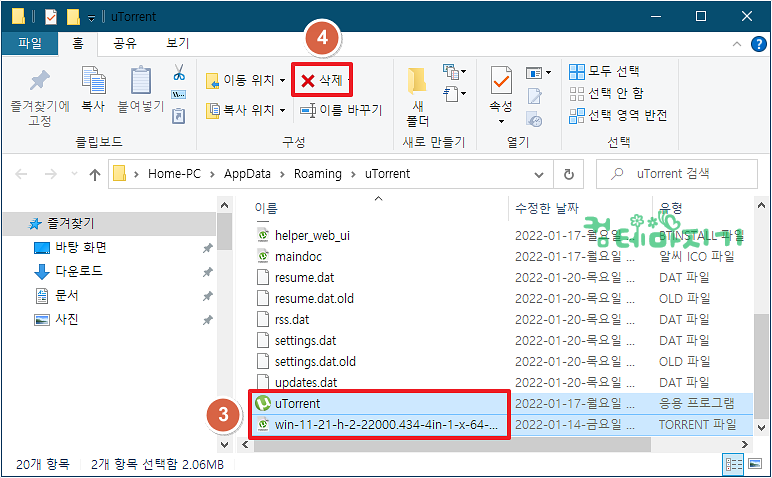Switch to the Share (공유) tab
Image resolution: width=772 pixels, height=478 pixels.
(x=125, y=44)
